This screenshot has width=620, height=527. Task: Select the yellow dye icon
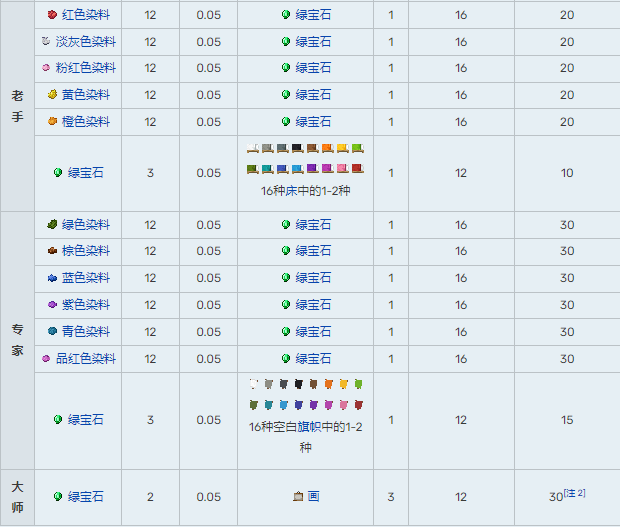(53, 95)
